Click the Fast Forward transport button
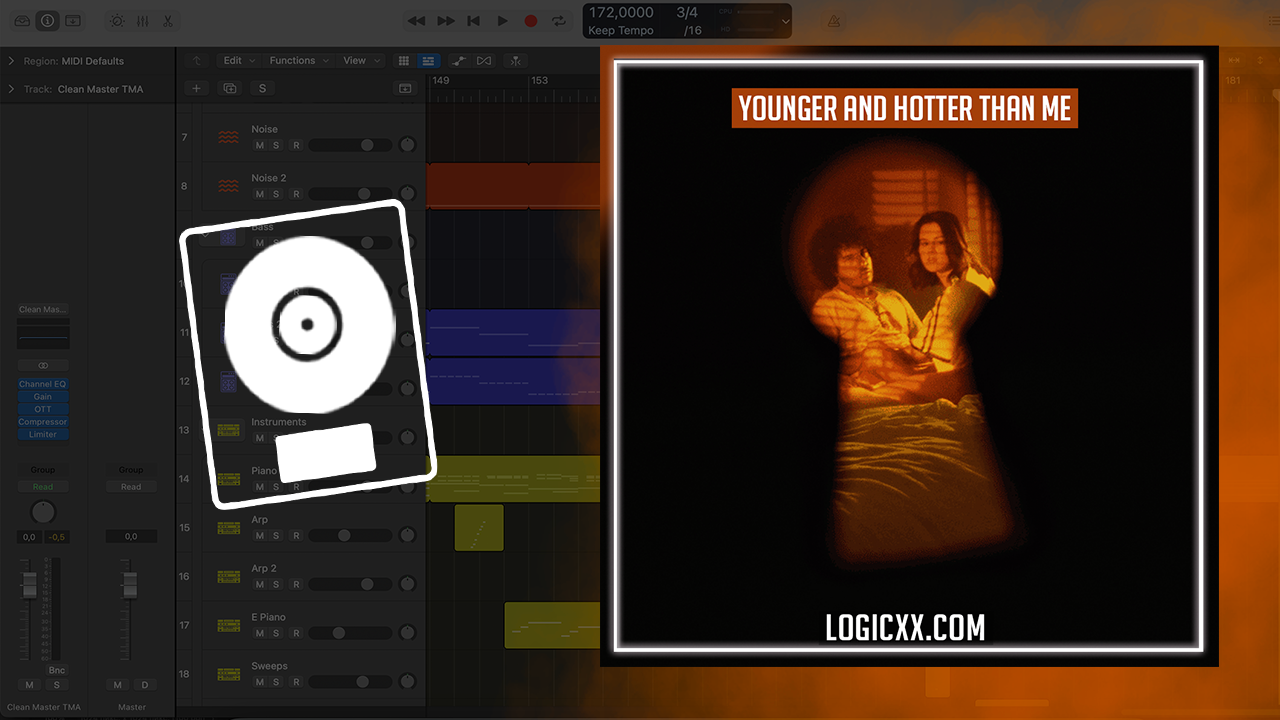 click(x=446, y=21)
